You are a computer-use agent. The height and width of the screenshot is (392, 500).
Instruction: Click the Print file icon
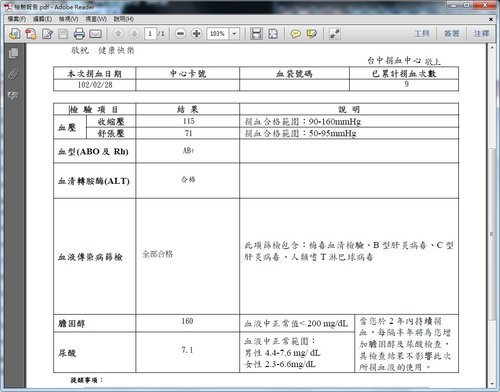tap(79, 34)
